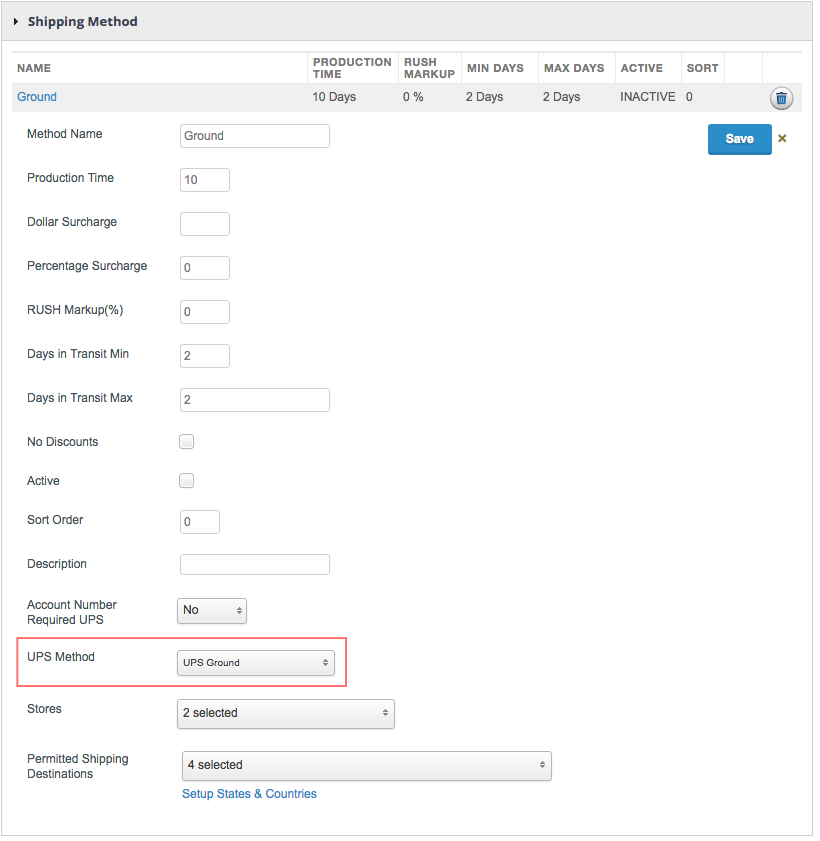820x841 pixels.
Task: Delete the Ground shipping method via trash icon
Action: [x=781, y=98]
